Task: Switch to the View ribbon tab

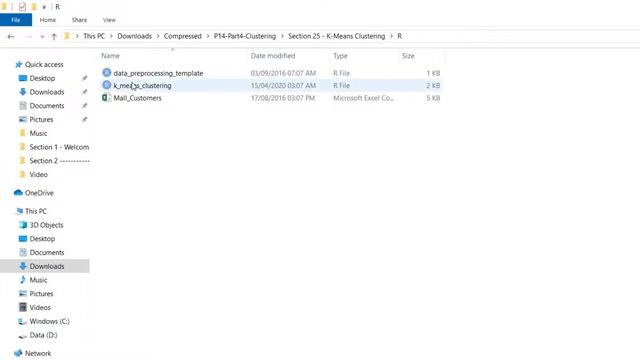Action: [109, 20]
